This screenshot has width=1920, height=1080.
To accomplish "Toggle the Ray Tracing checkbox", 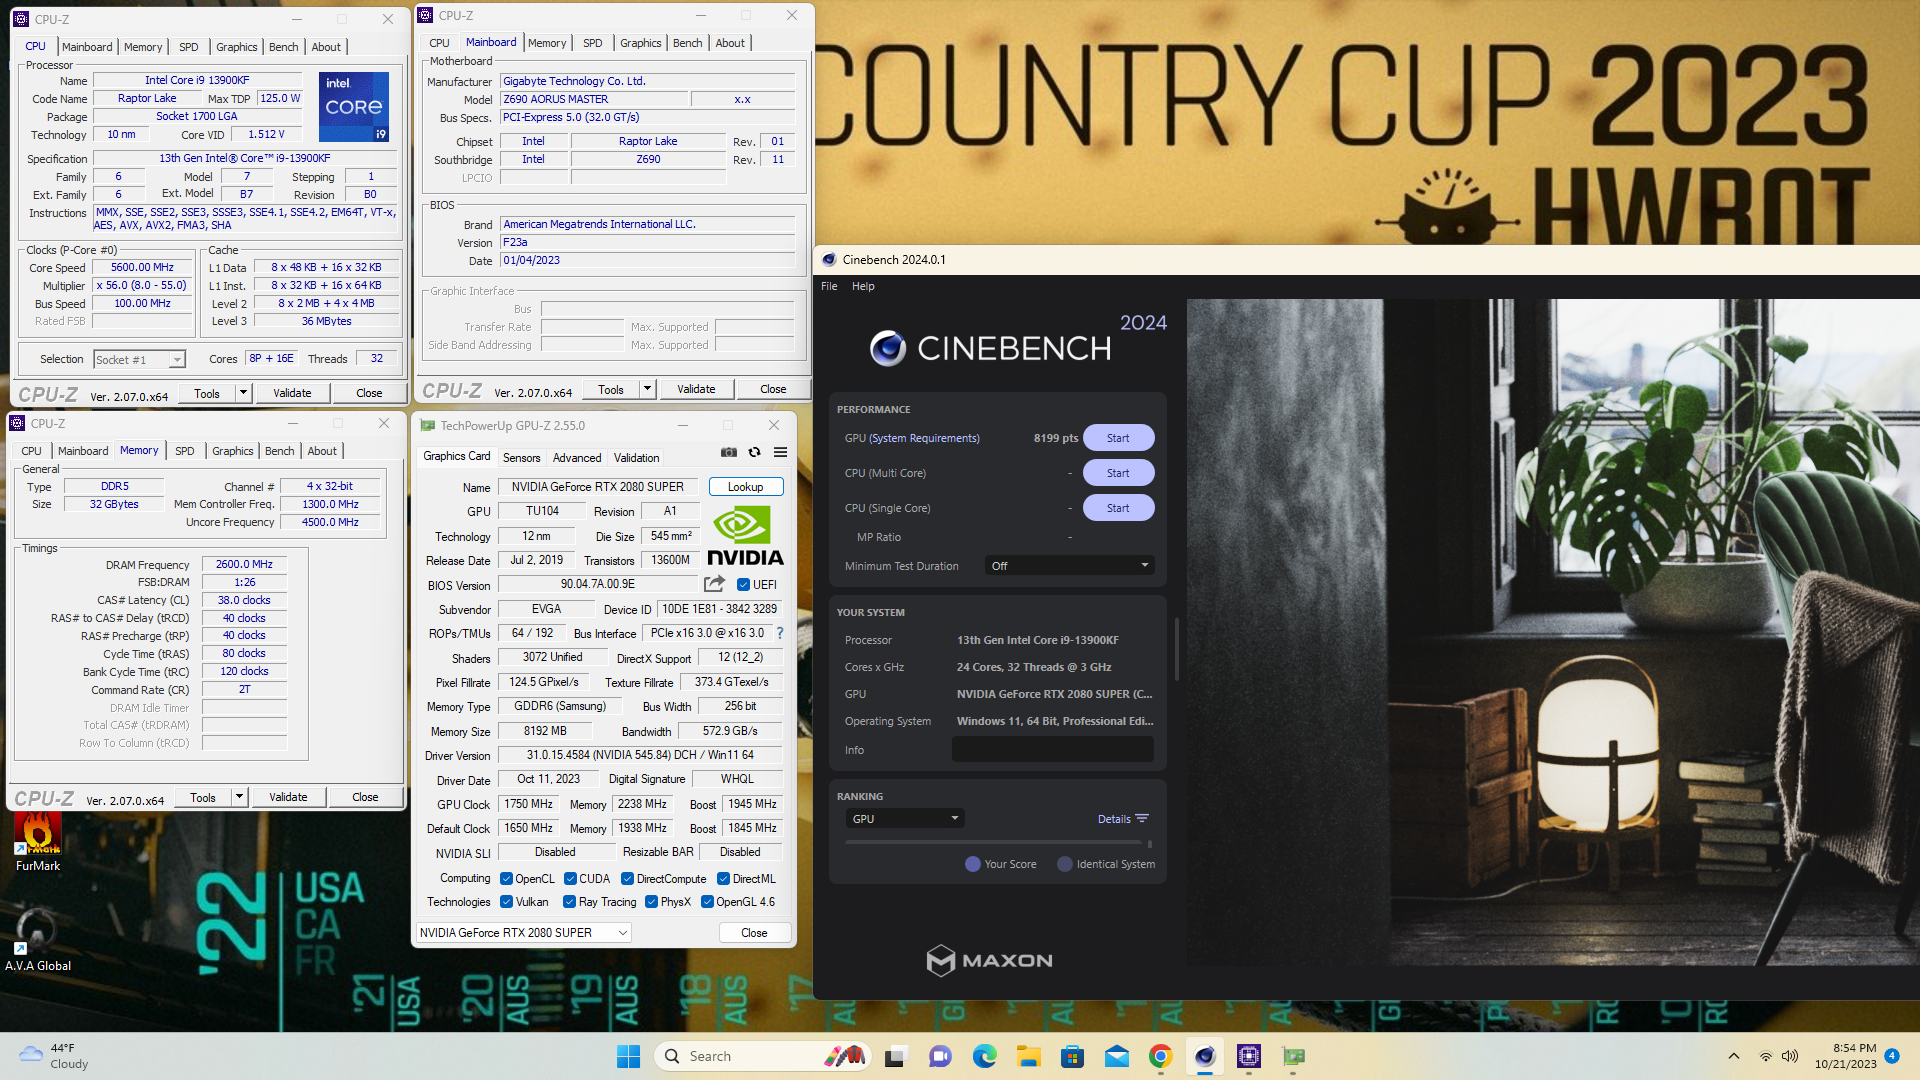I will (x=569, y=902).
